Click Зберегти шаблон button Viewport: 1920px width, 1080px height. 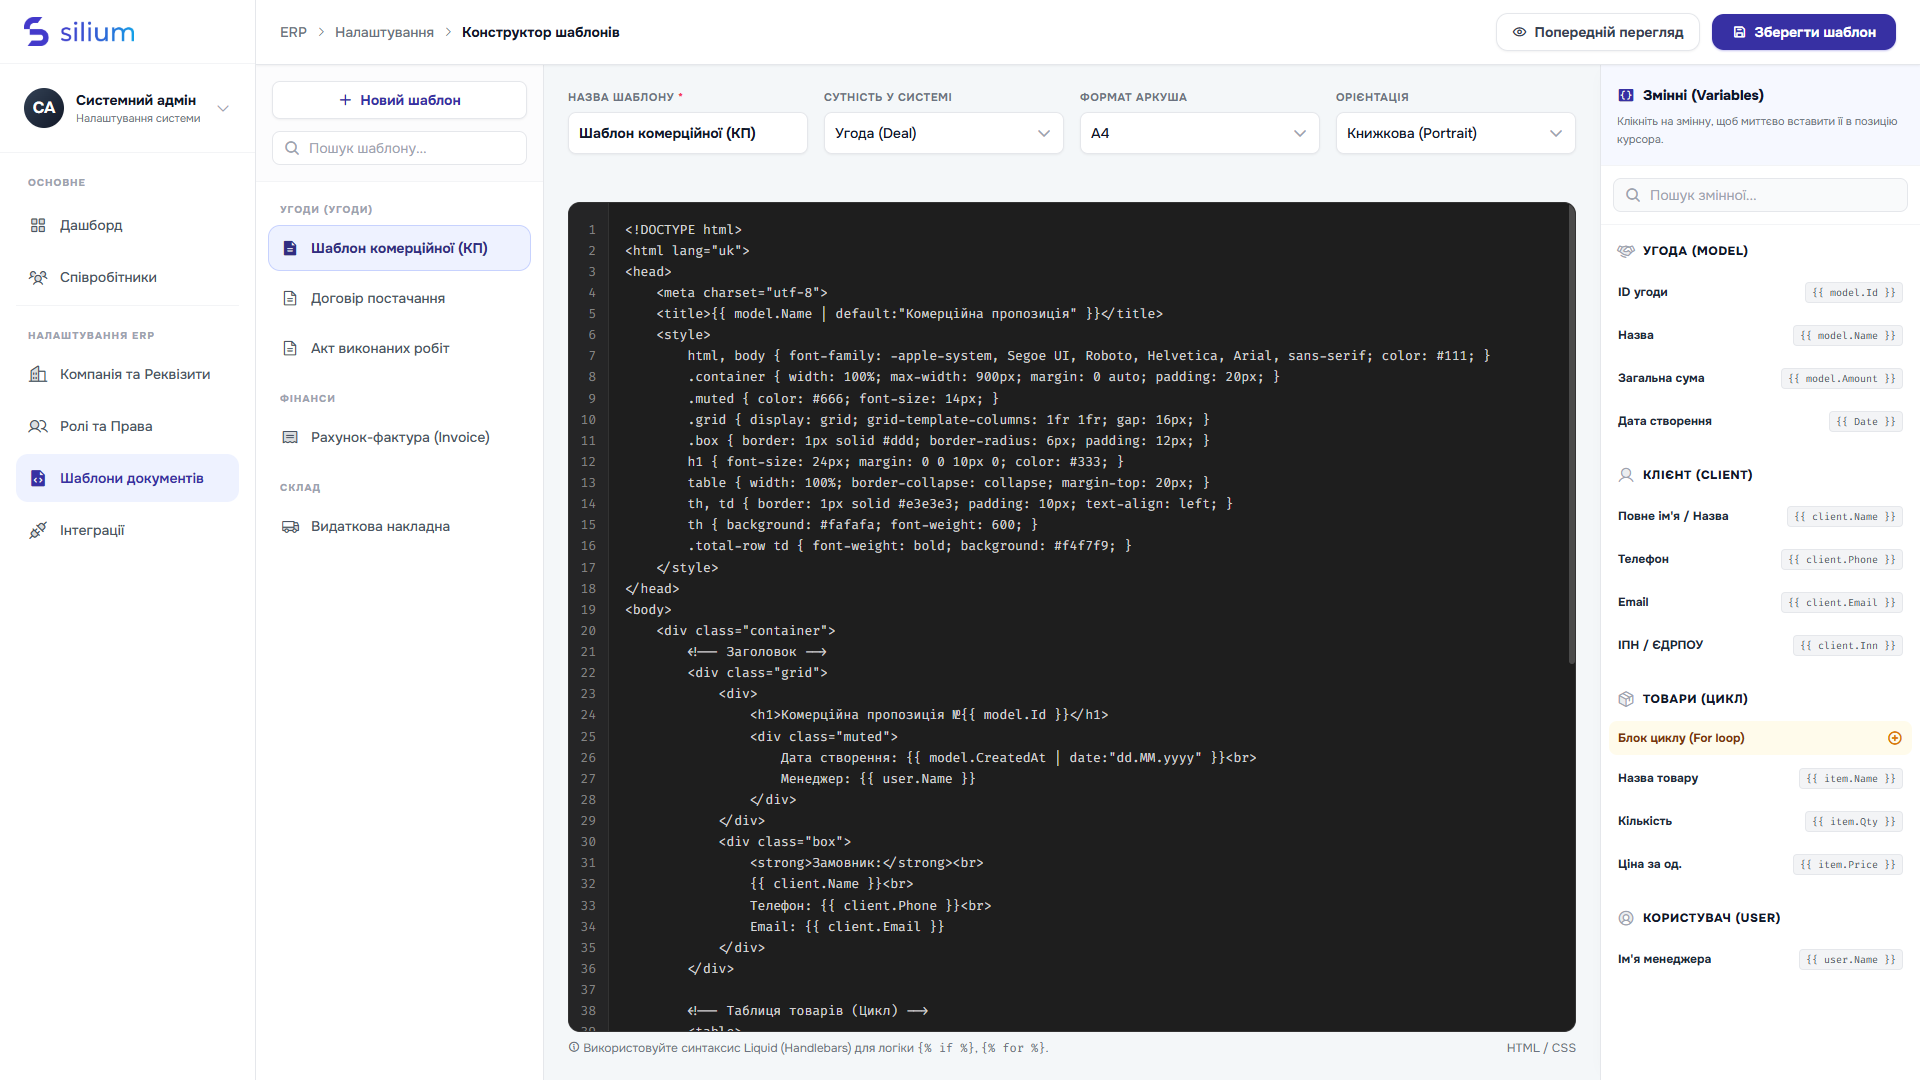click(x=1803, y=32)
